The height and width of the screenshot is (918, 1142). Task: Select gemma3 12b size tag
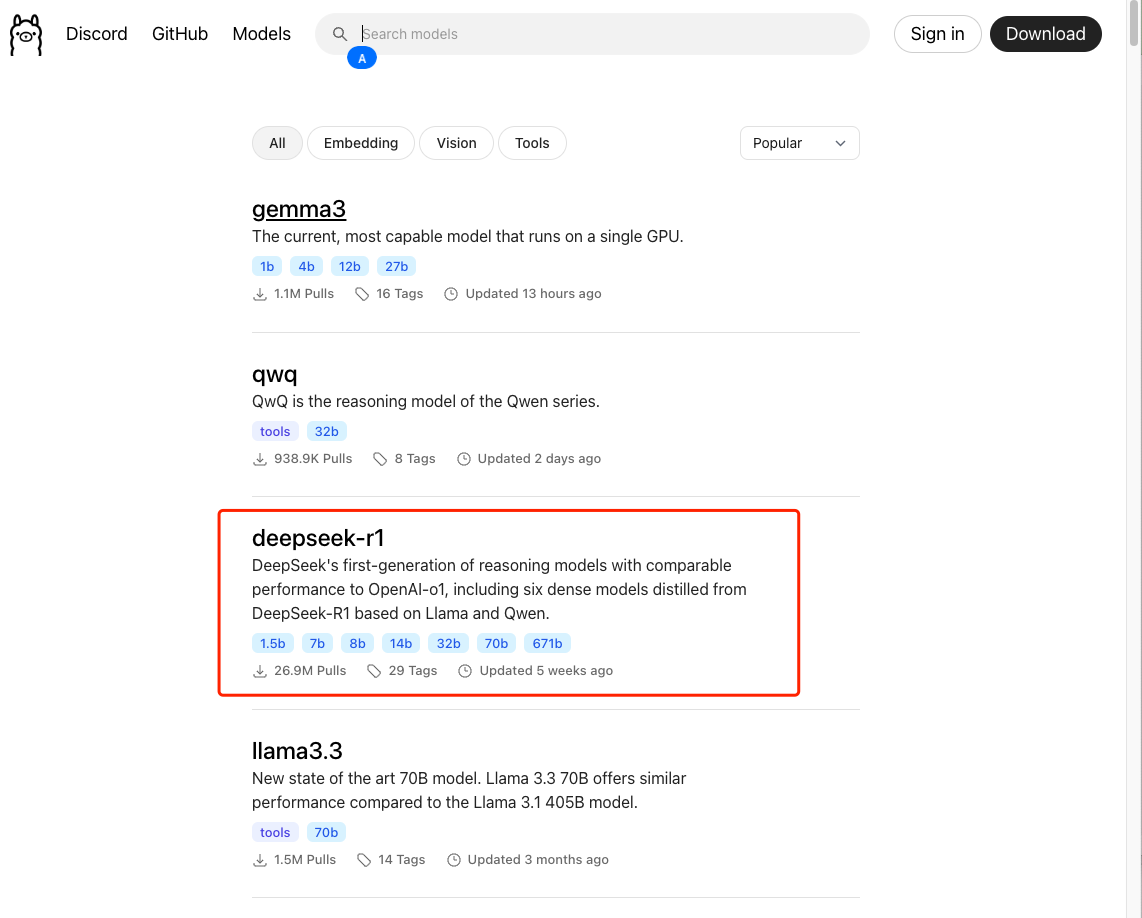350,267
